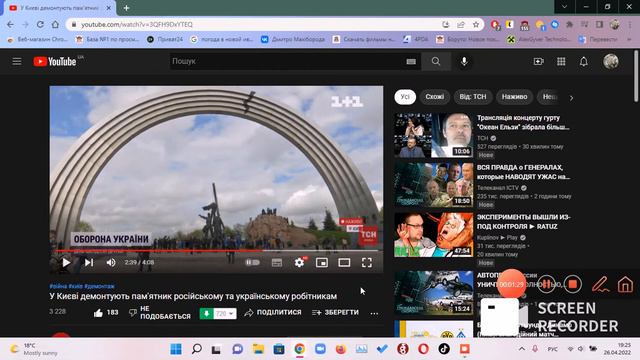Focus the YouTube Пошук search field

(286, 61)
